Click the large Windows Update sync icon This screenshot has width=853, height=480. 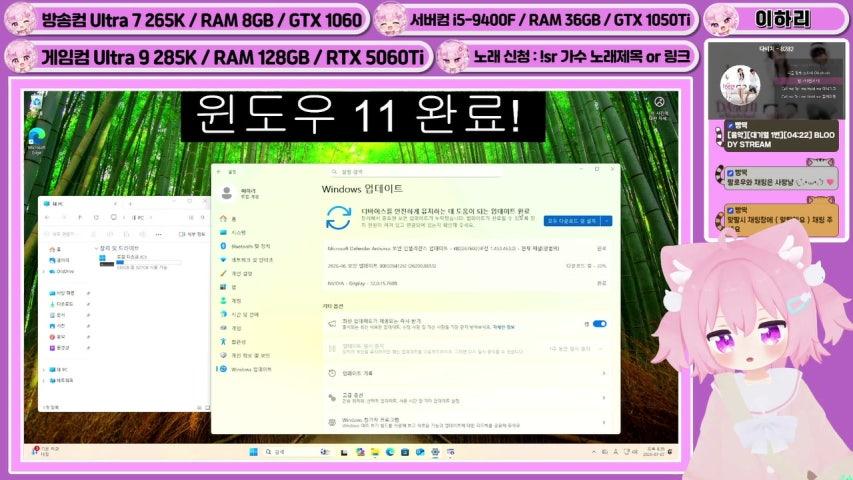click(338, 218)
